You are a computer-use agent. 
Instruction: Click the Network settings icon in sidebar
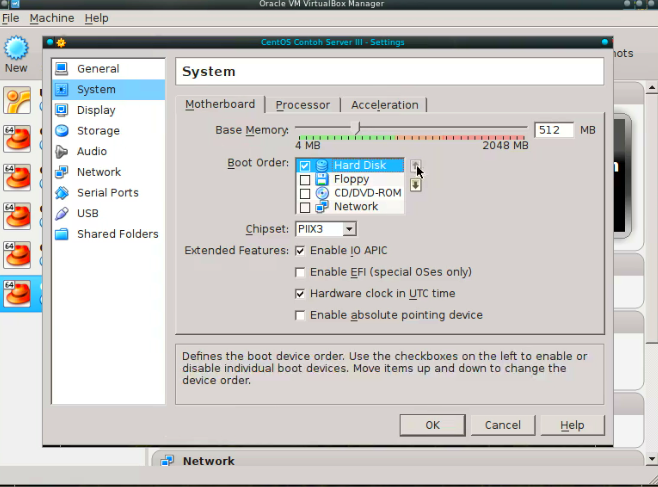[x=62, y=172]
